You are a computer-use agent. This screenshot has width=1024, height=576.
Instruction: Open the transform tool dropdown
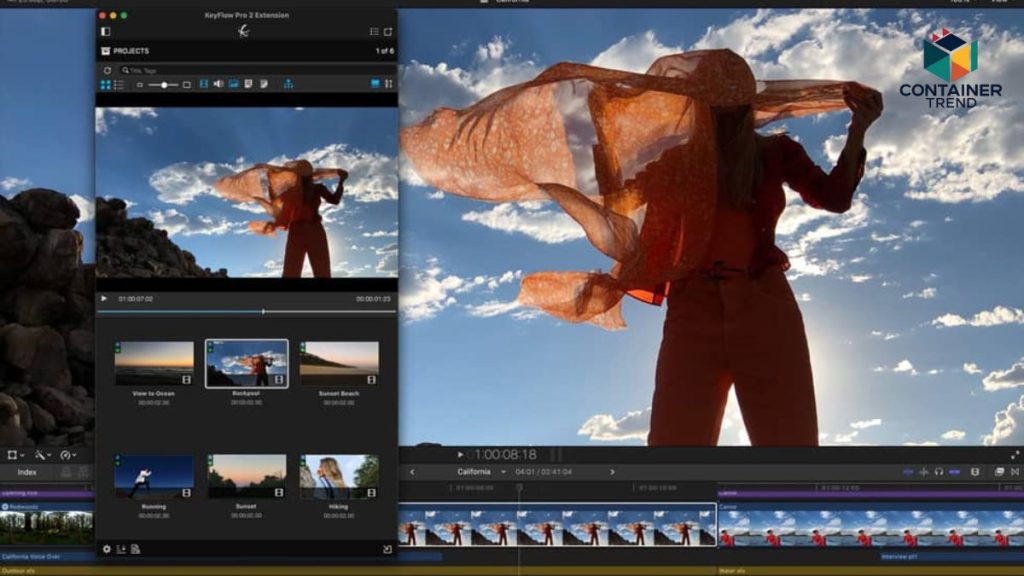pyautogui.click(x=16, y=455)
